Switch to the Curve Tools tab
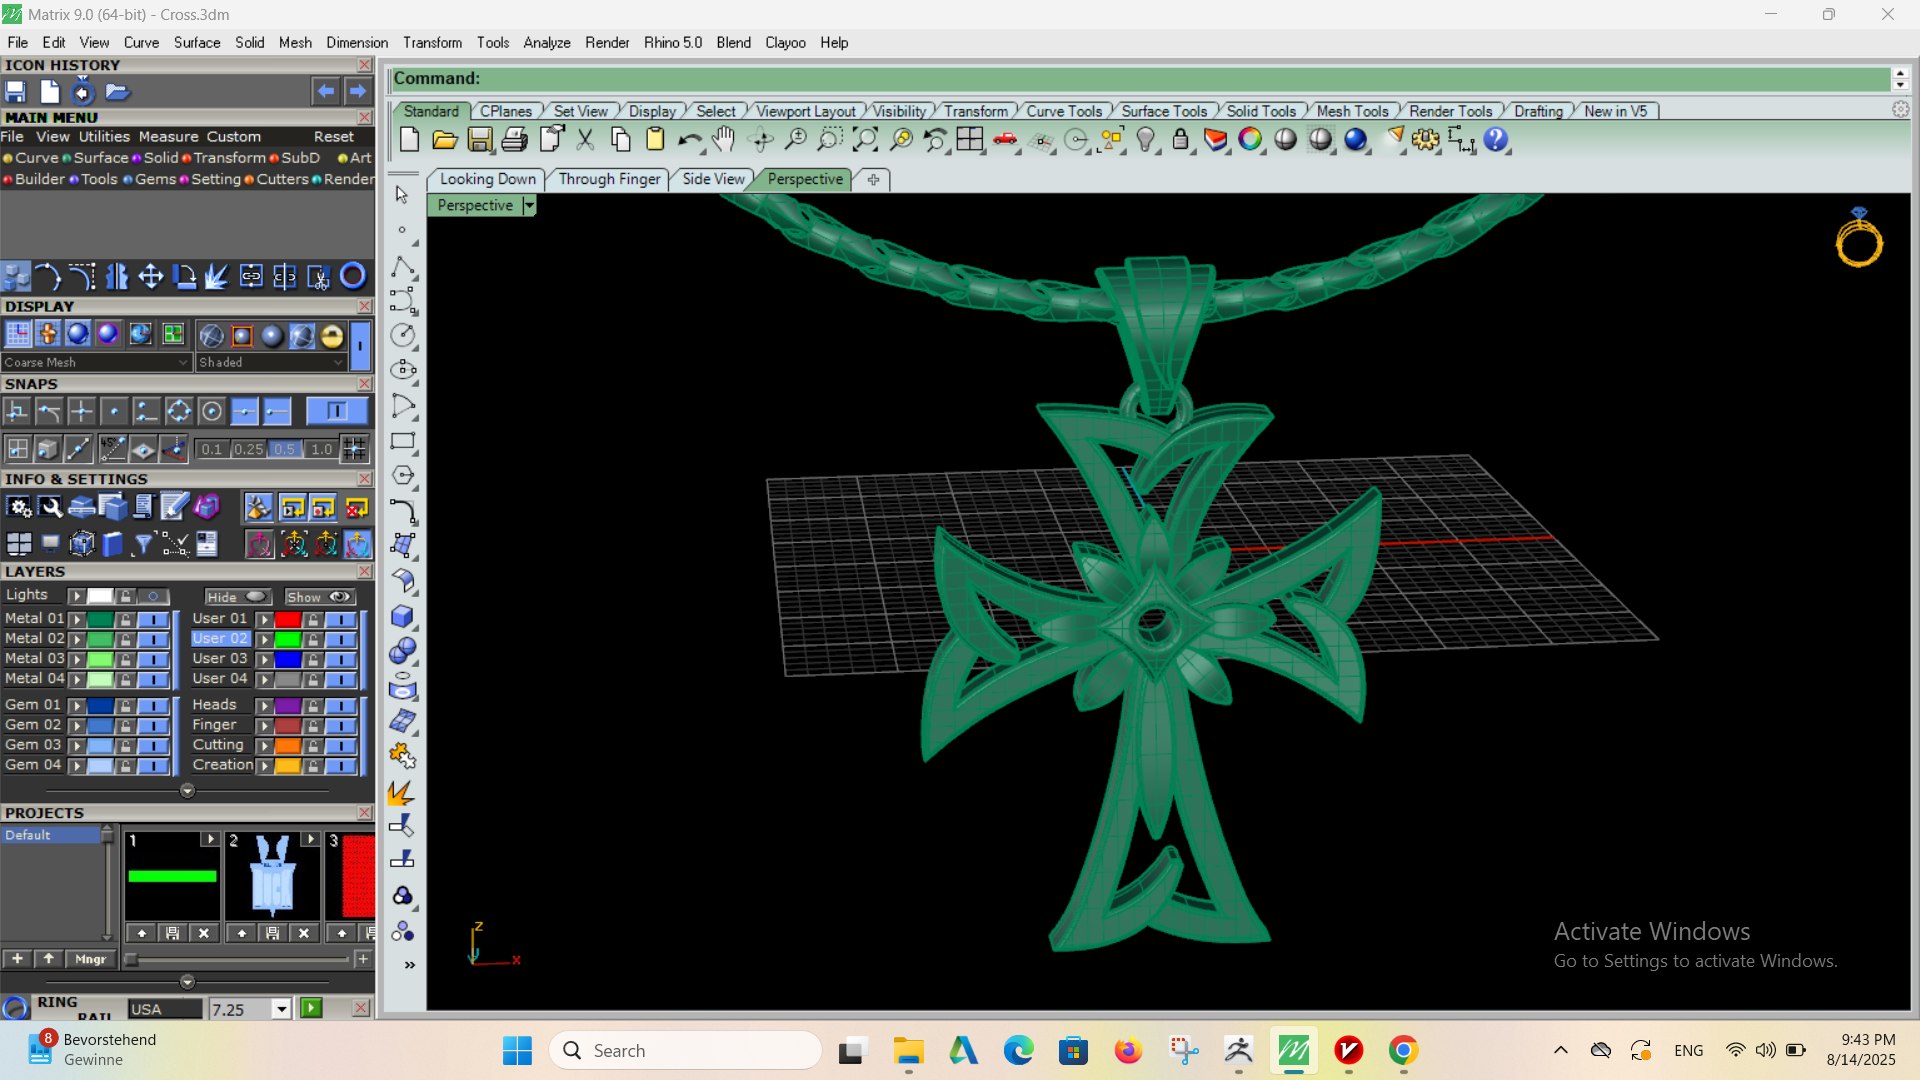The image size is (1920, 1080). 1064,111
